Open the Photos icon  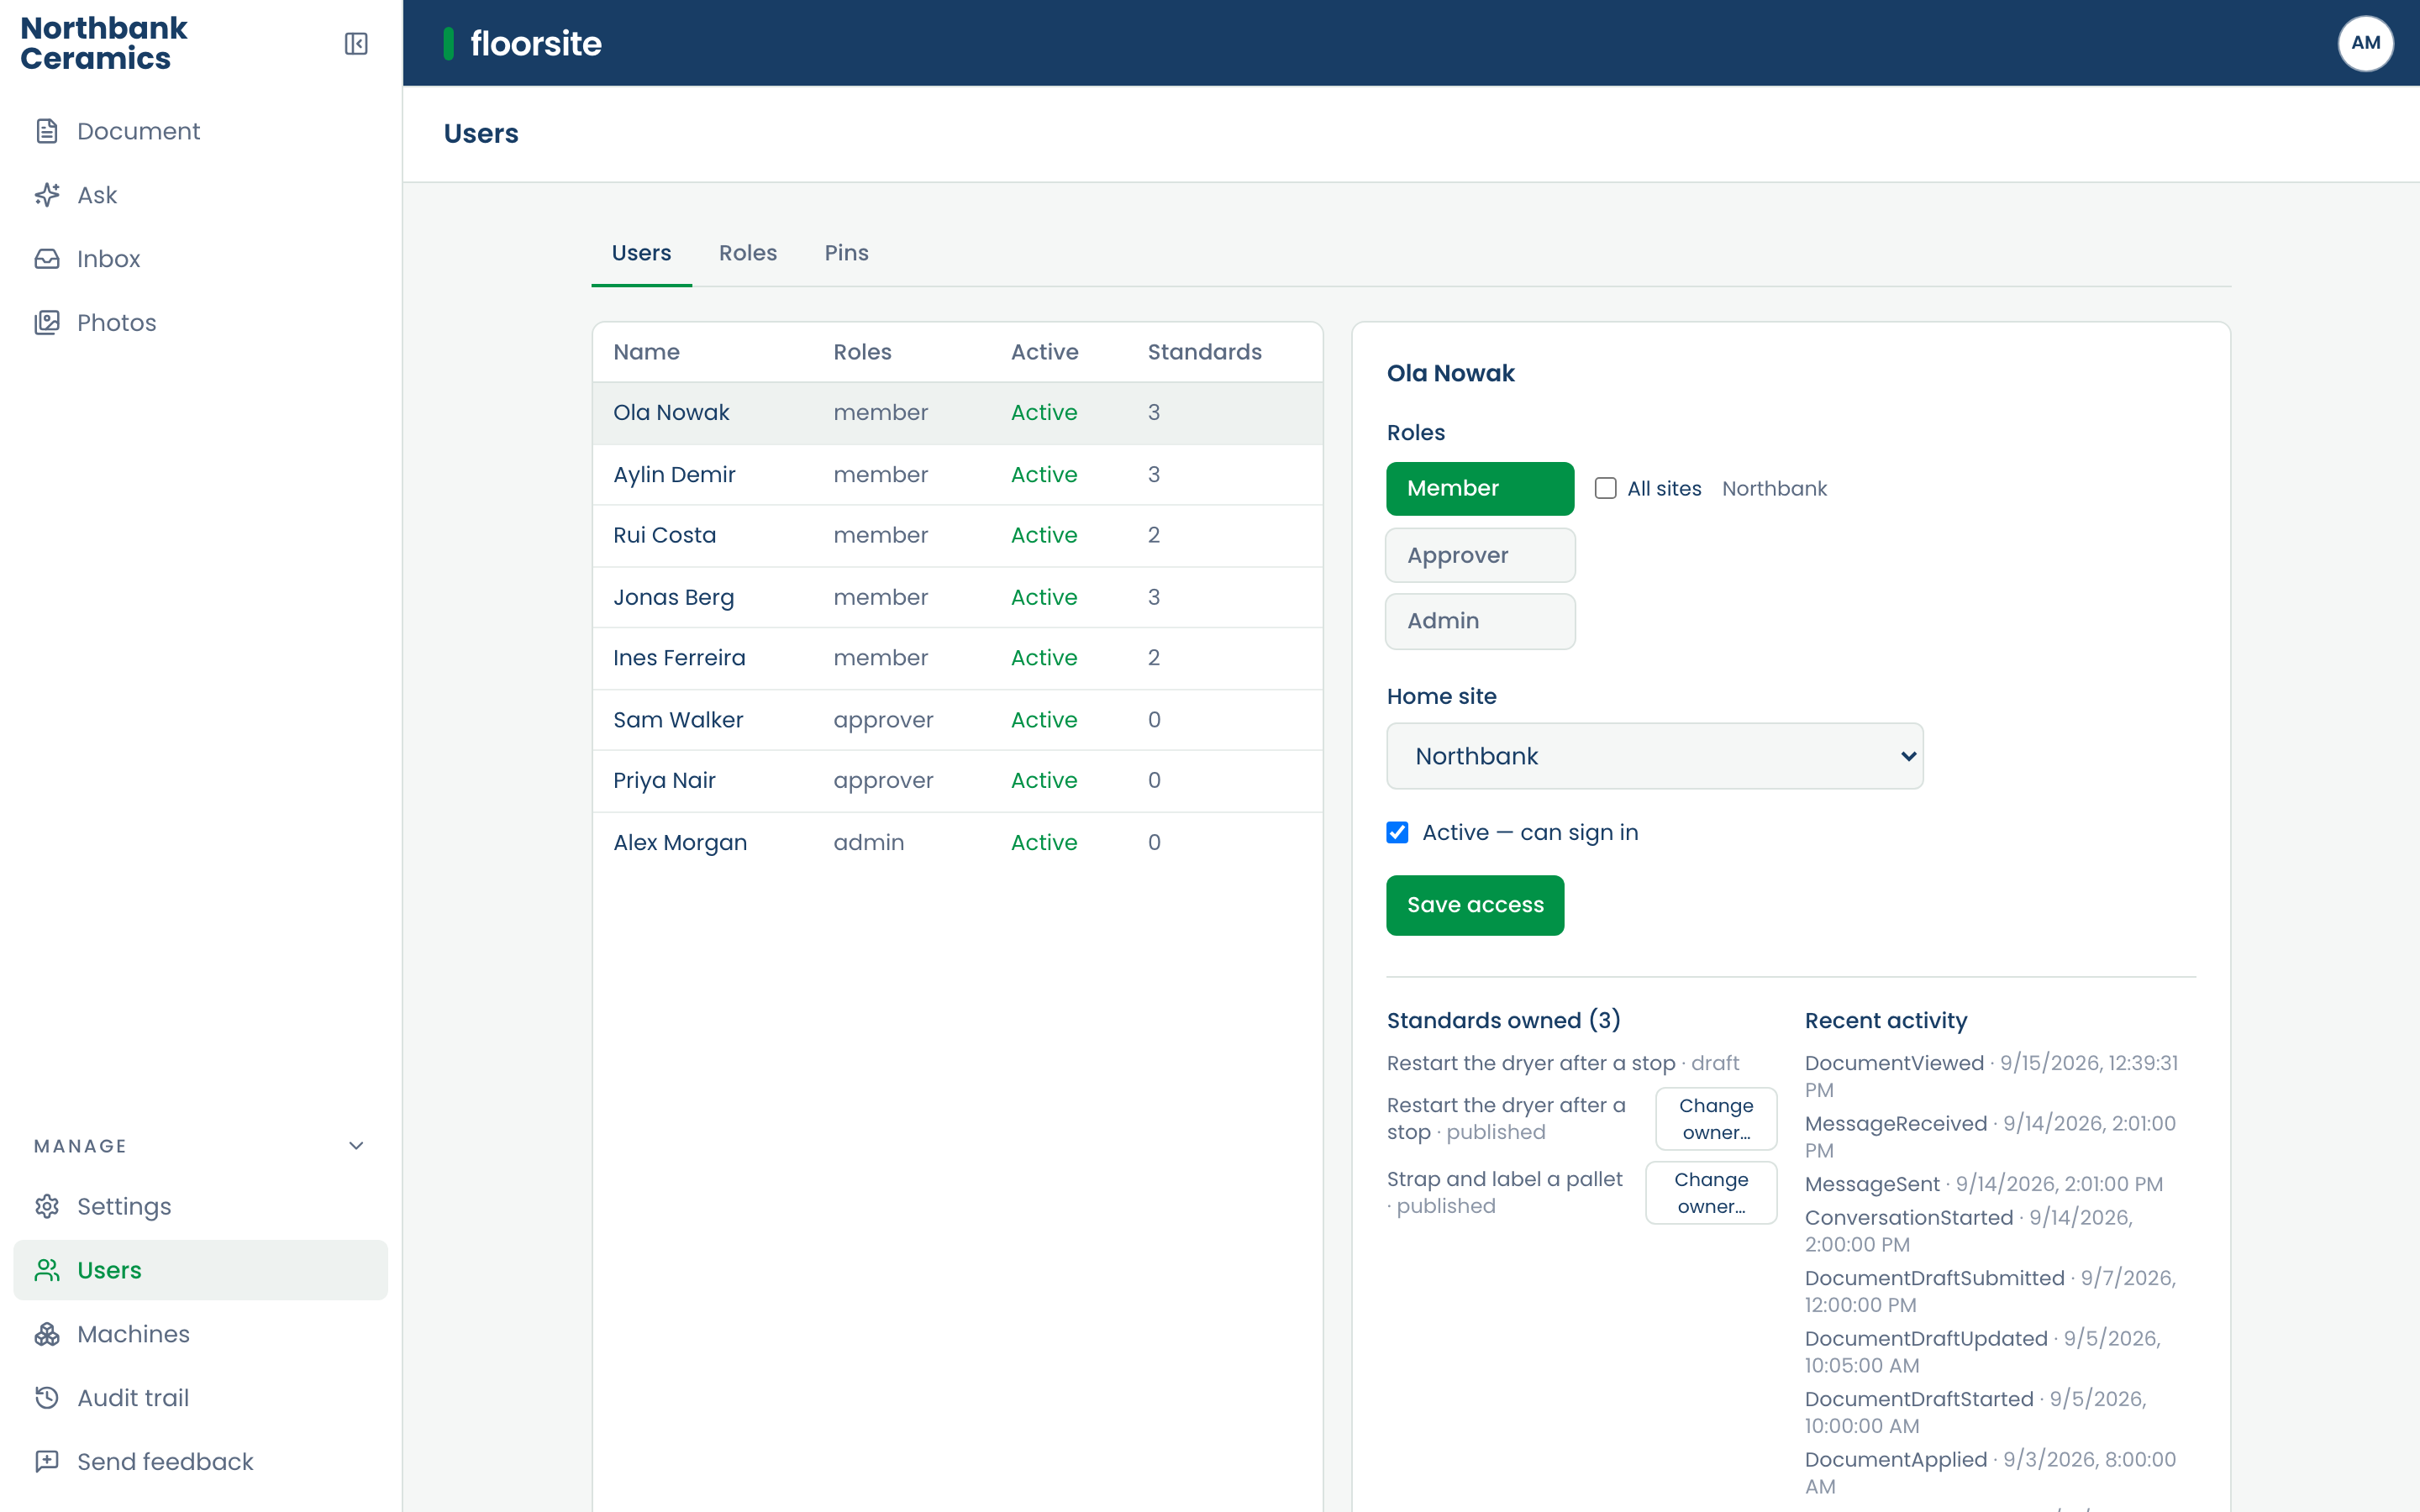[47, 323]
